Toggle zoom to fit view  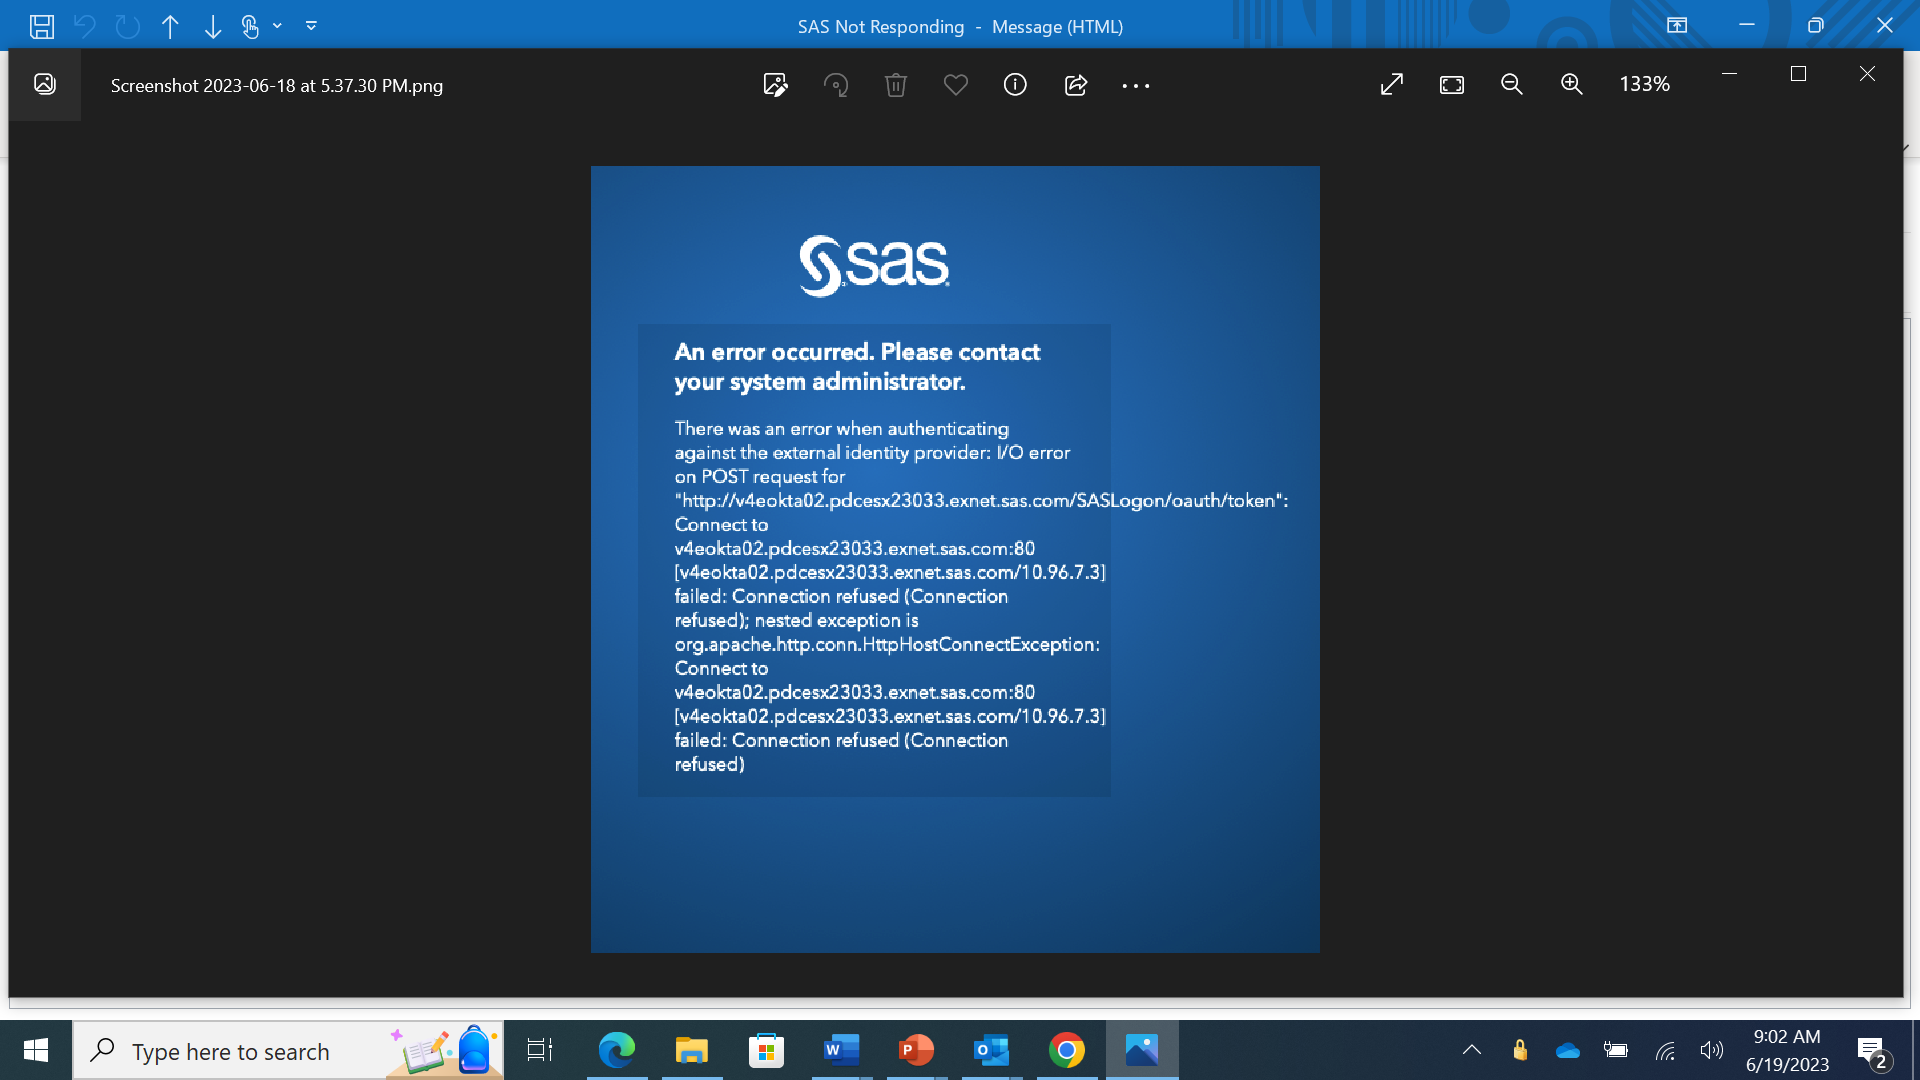(x=1452, y=85)
